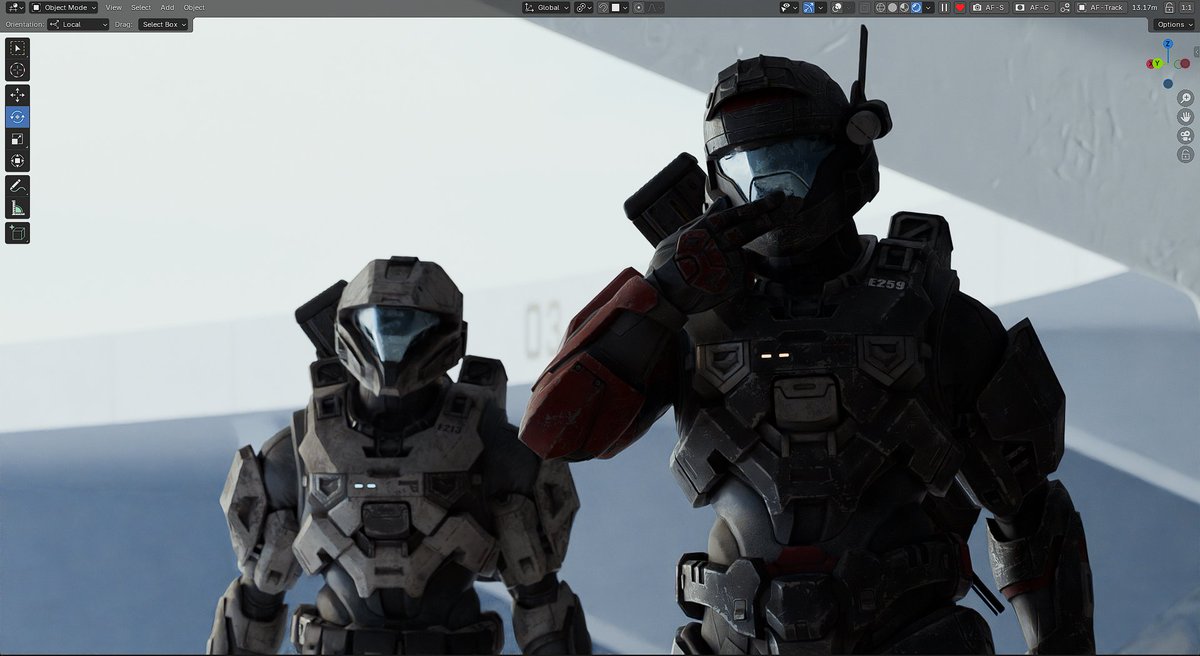The height and width of the screenshot is (656, 1200).
Task: Open the Object menu
Action: [x=194, y=7]
